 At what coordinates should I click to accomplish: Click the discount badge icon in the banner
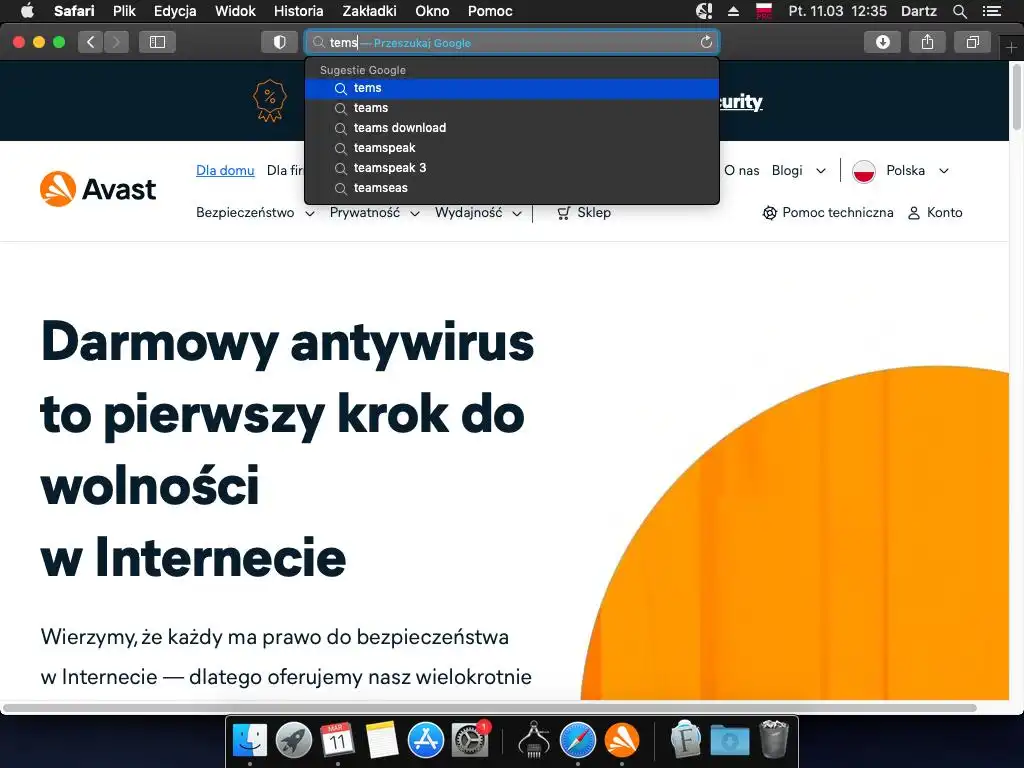pyautogui.click(x=270, y=101)
